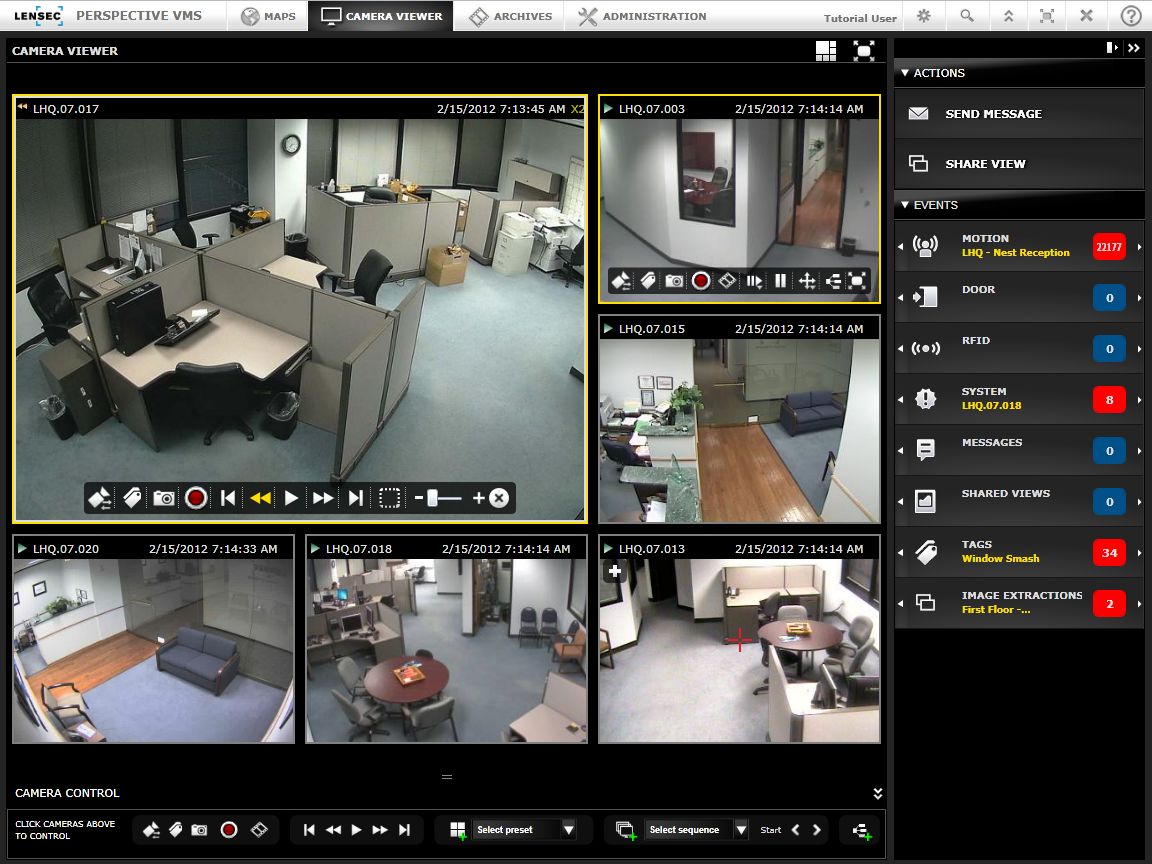Click the tag icon on camera LHQ.07.003
The image size is (1152, 864).
648,281
